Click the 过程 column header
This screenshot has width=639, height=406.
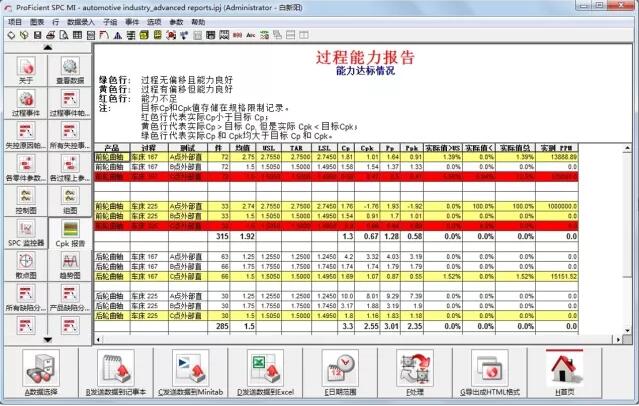(149, 148)
